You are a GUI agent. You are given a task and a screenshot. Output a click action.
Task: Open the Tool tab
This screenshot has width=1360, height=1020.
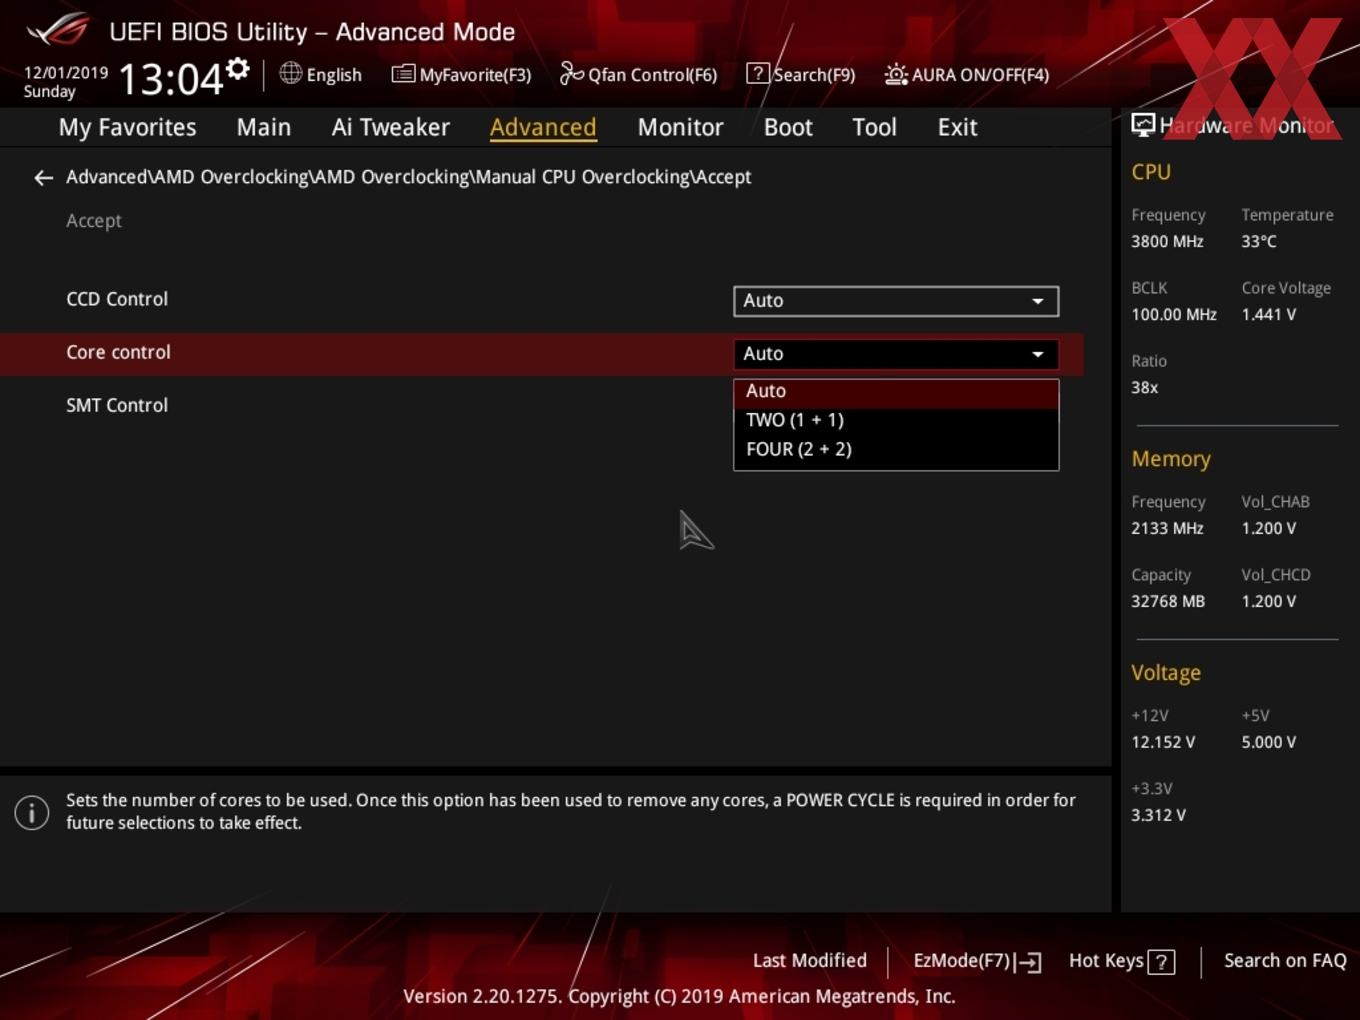pos(874,127)
